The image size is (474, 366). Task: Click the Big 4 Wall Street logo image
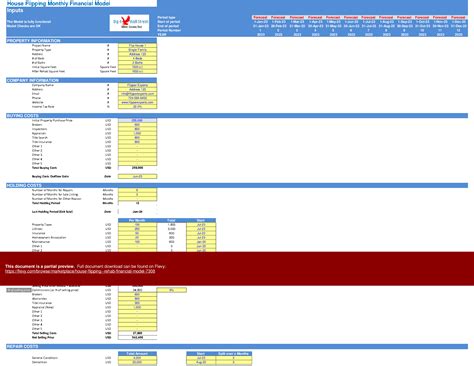click(x=129, y=23)
